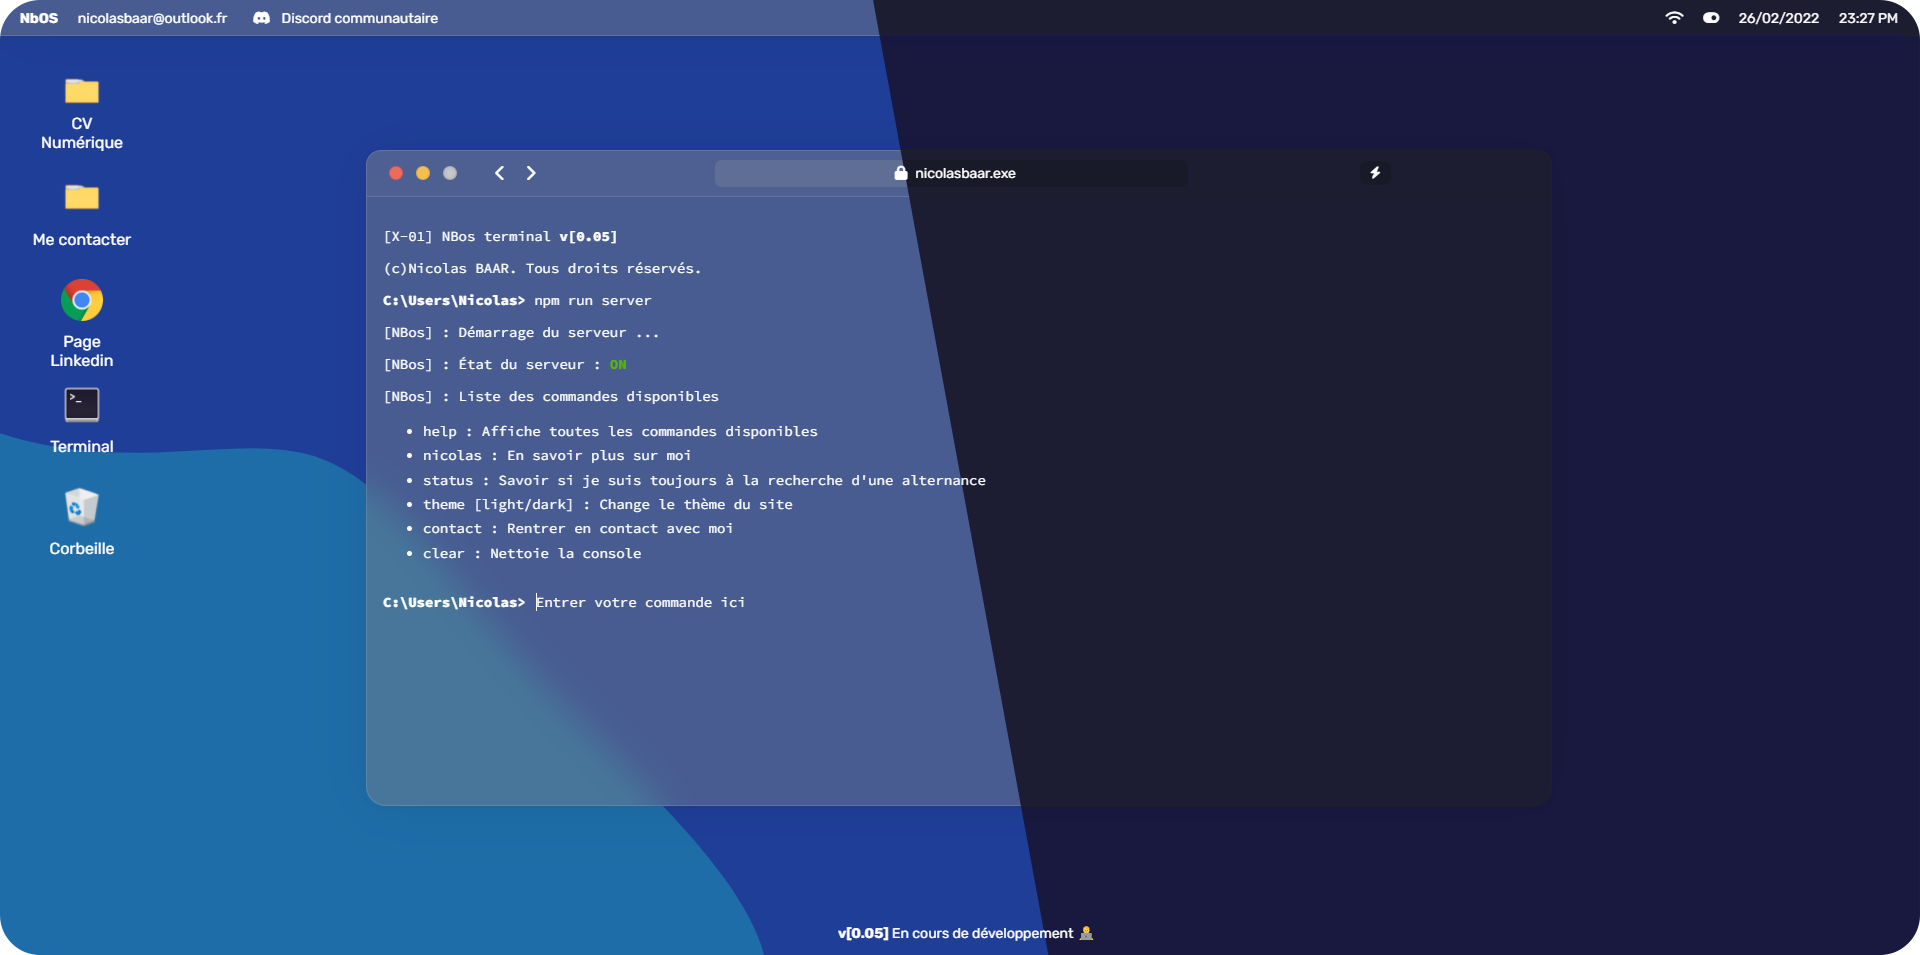
Task: Click the Discord logo icon
Action: click(261, 18)
